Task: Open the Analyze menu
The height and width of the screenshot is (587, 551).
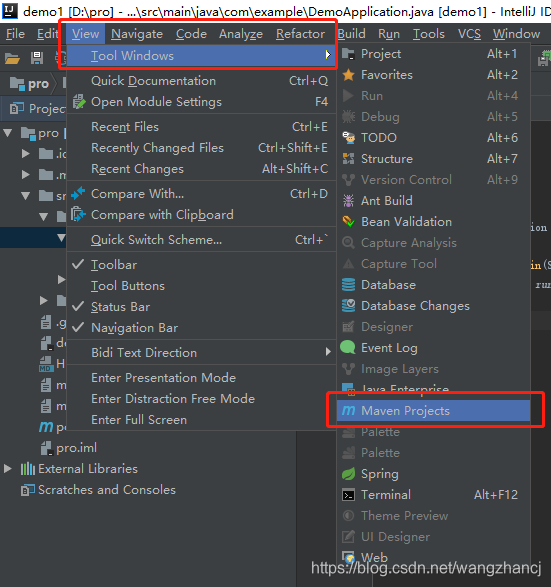Action: 241,34
